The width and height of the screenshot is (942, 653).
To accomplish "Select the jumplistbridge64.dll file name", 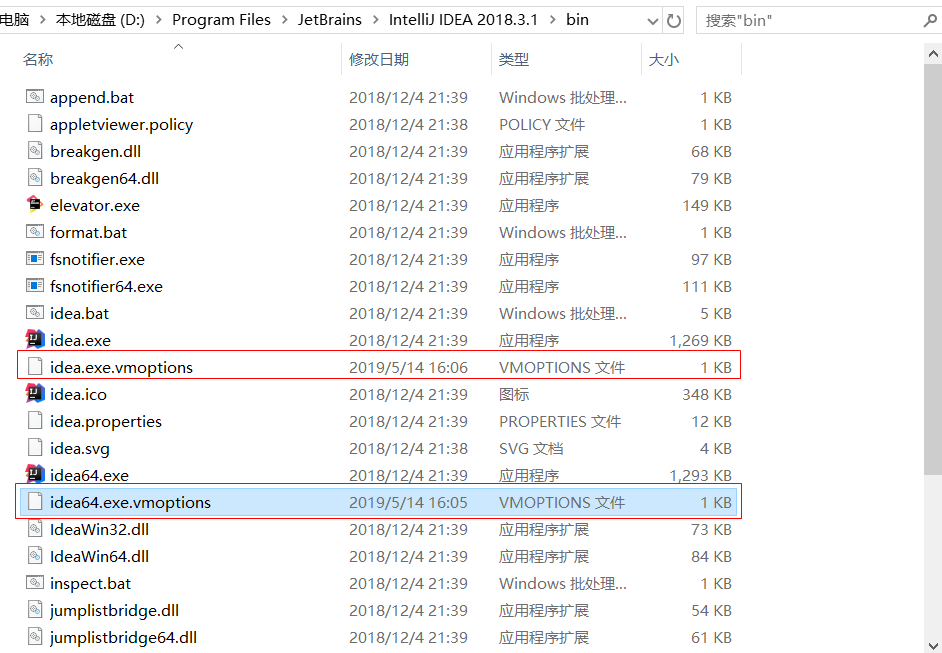I will click(x=124, y=638).
